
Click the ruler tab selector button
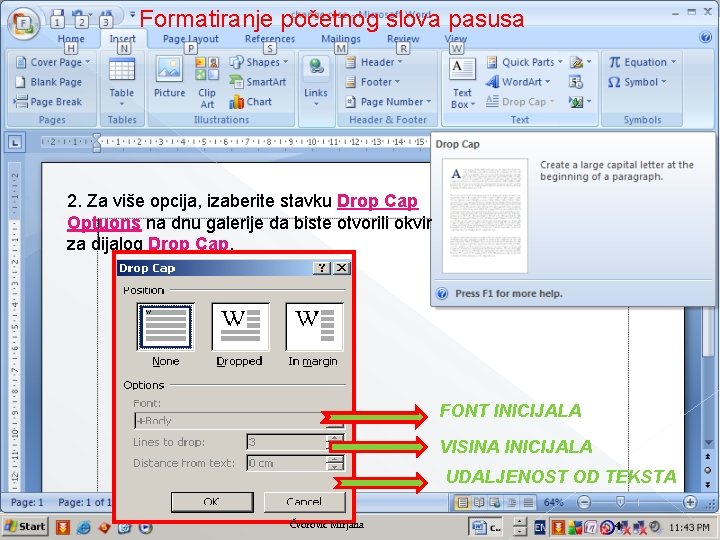point(15,142)
